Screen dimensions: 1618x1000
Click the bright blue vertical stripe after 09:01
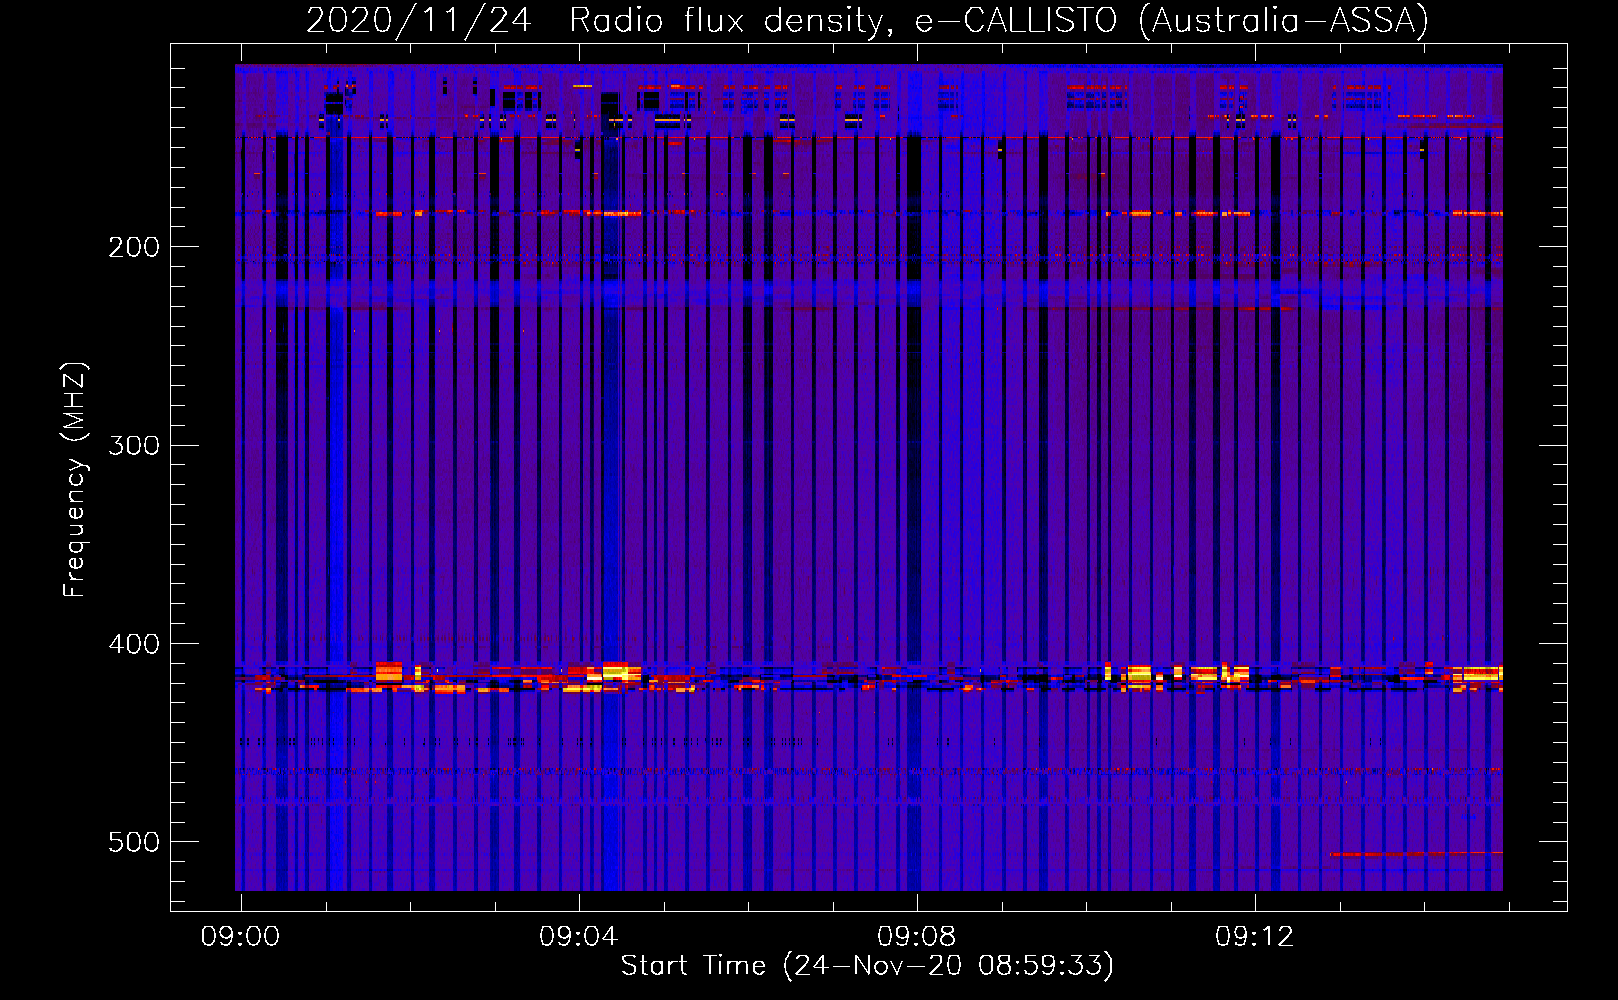coord(336,500)
